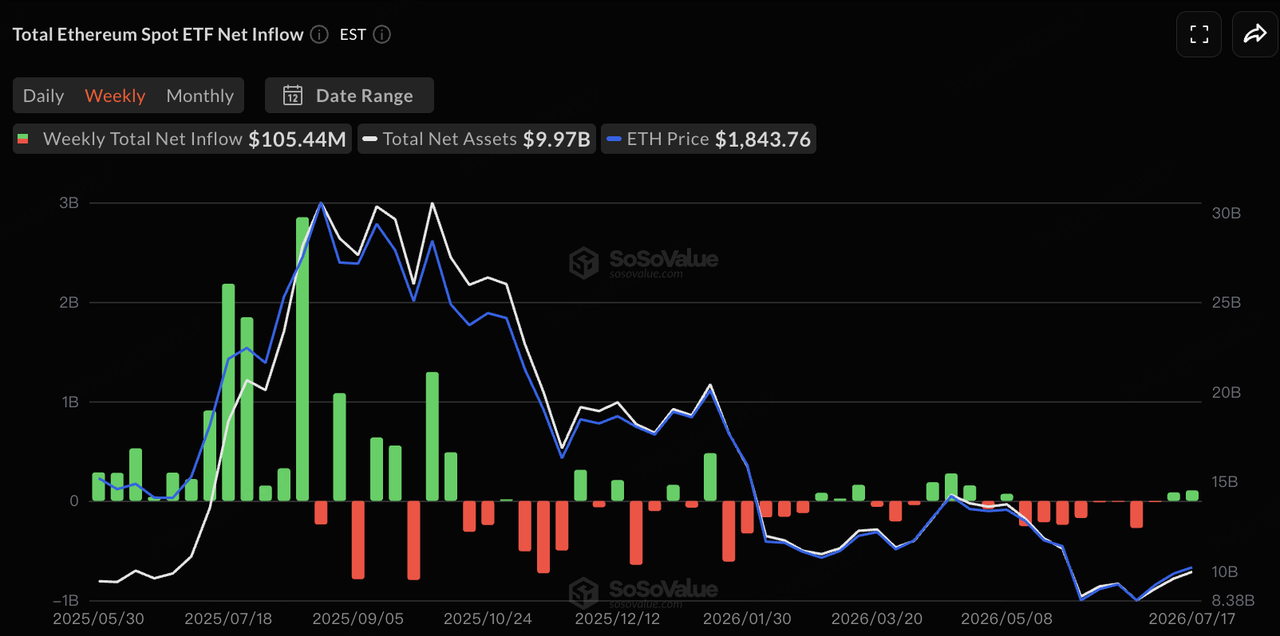
Task: Click the fullscreen expand icon
Action: pyautogui.click(x=1199, y=35)
